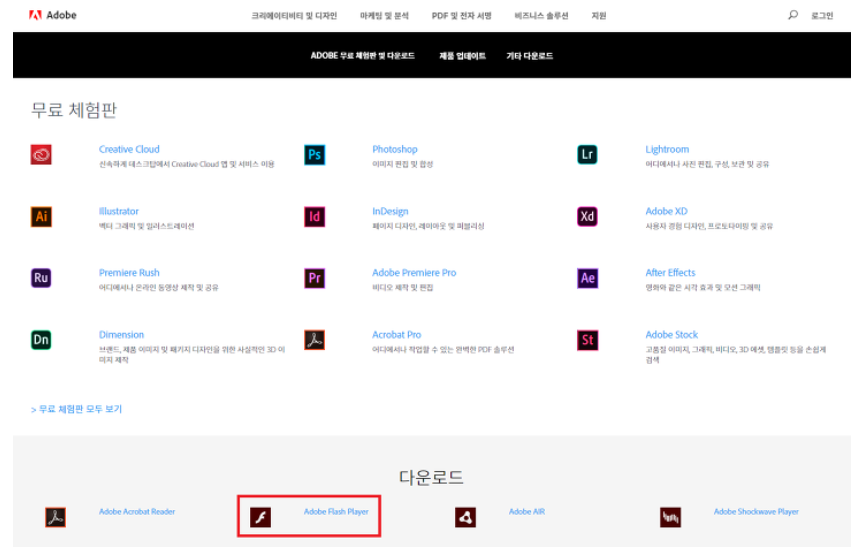Open the Adobe XD link
The image size is (863, 555).
click(x=667, y=211)
